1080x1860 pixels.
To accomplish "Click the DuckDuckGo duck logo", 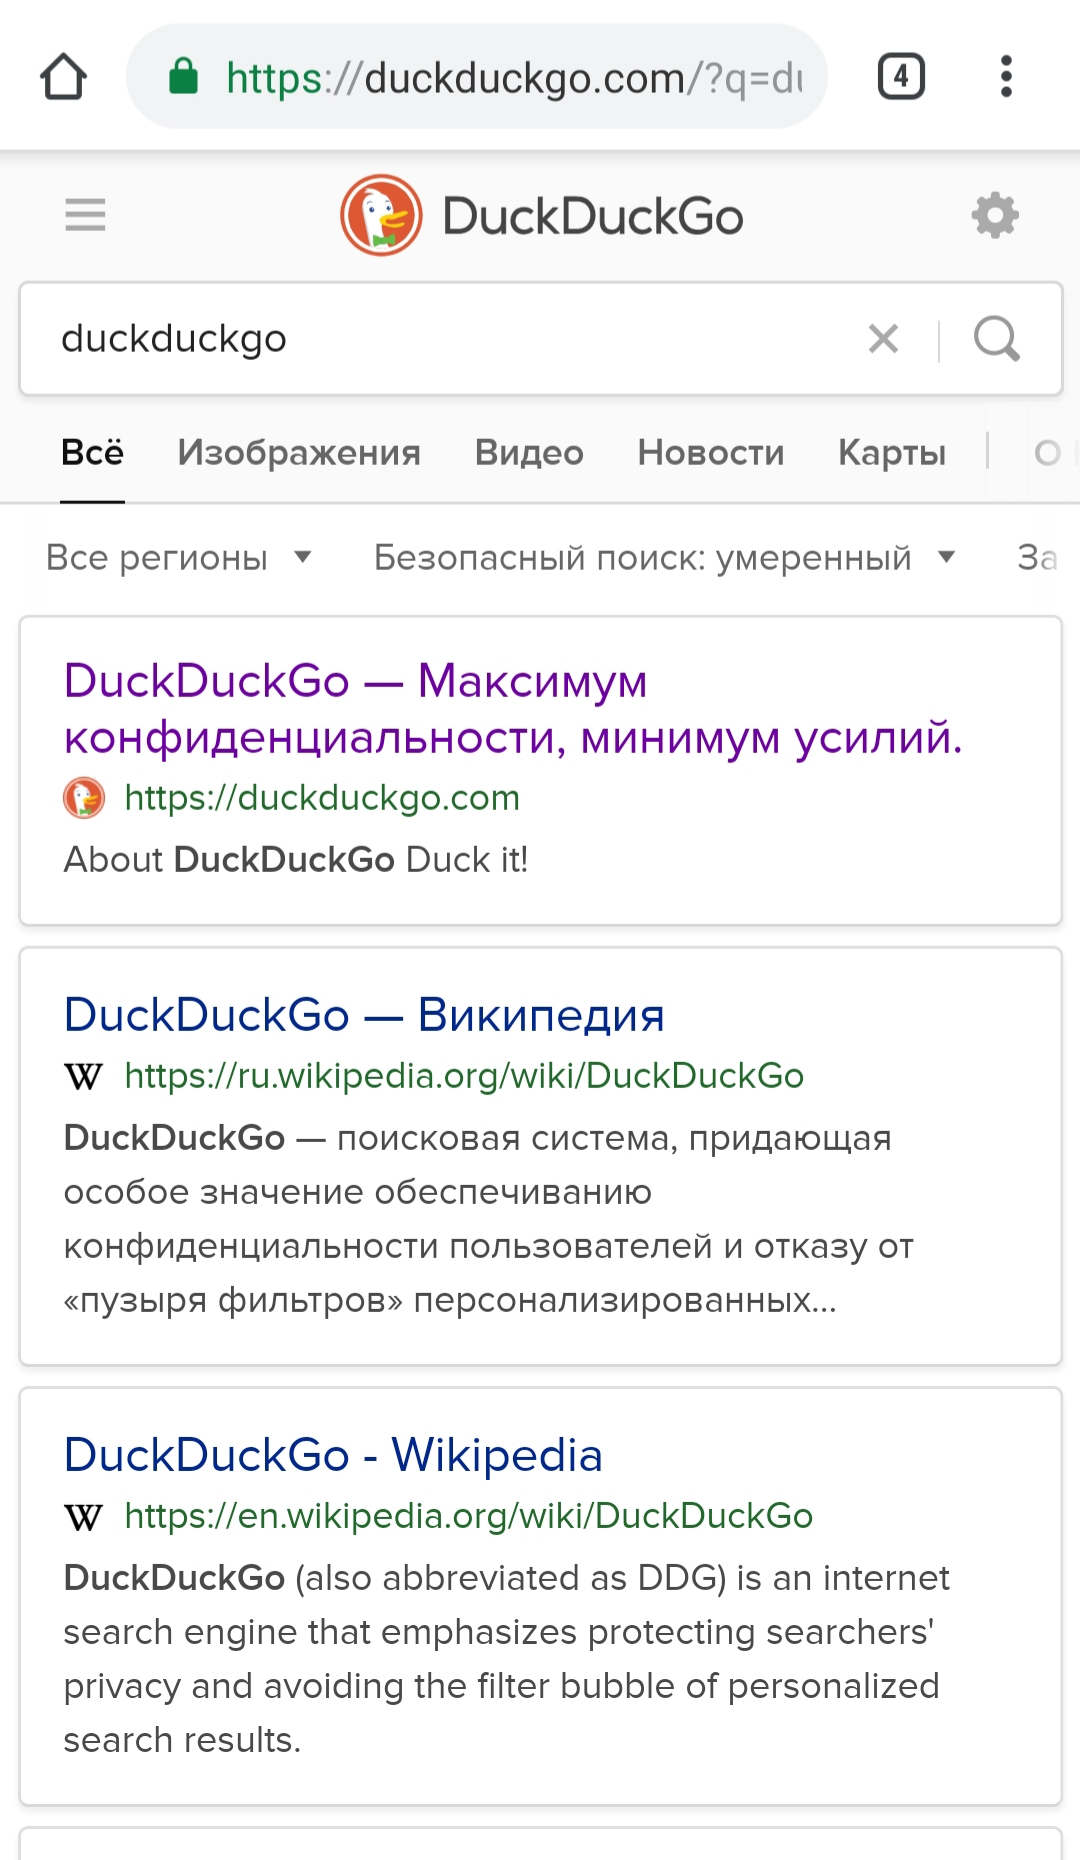I will click(381, 215).
